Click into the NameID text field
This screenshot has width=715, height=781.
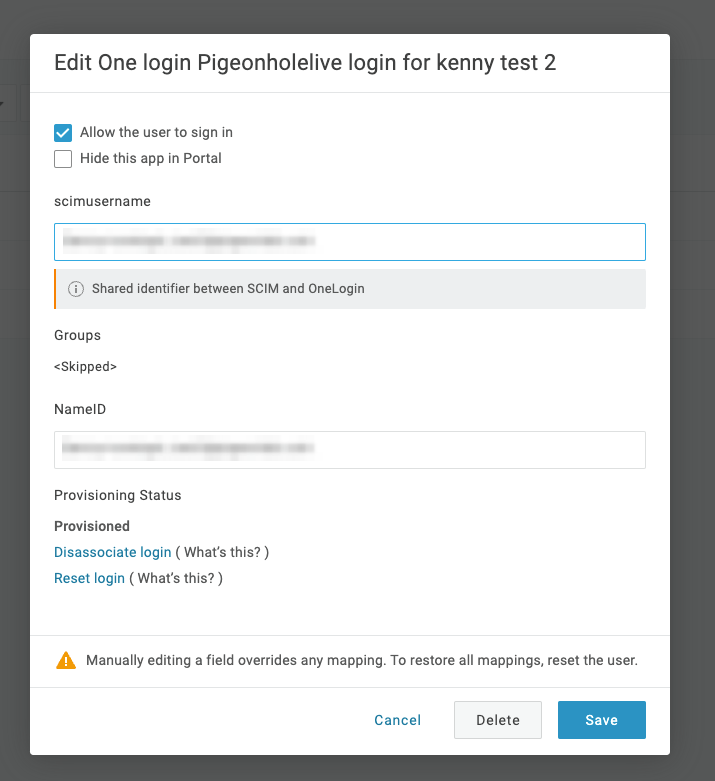[x=350, y=450]
